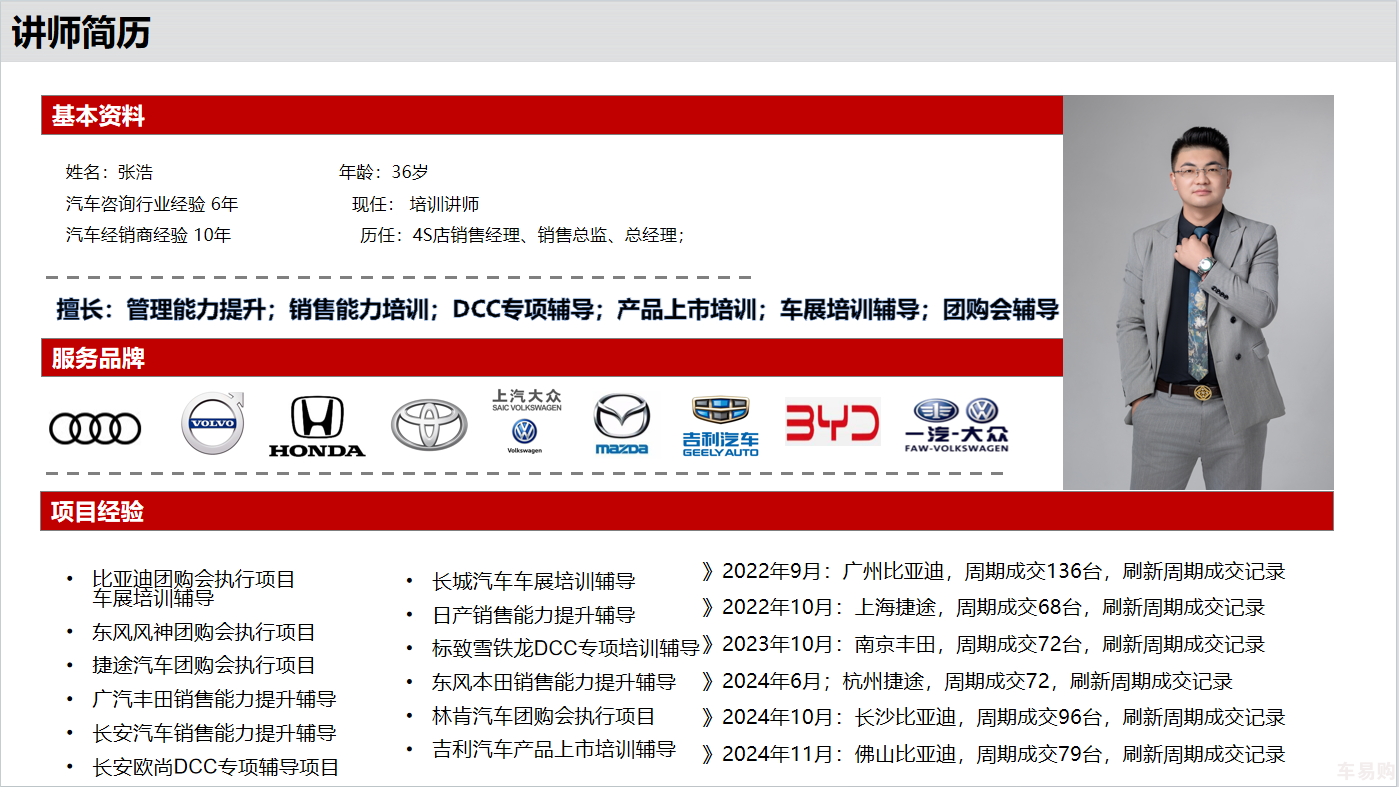
Task: Select the 历任 4S店销售经理 line
Action: 522,236
